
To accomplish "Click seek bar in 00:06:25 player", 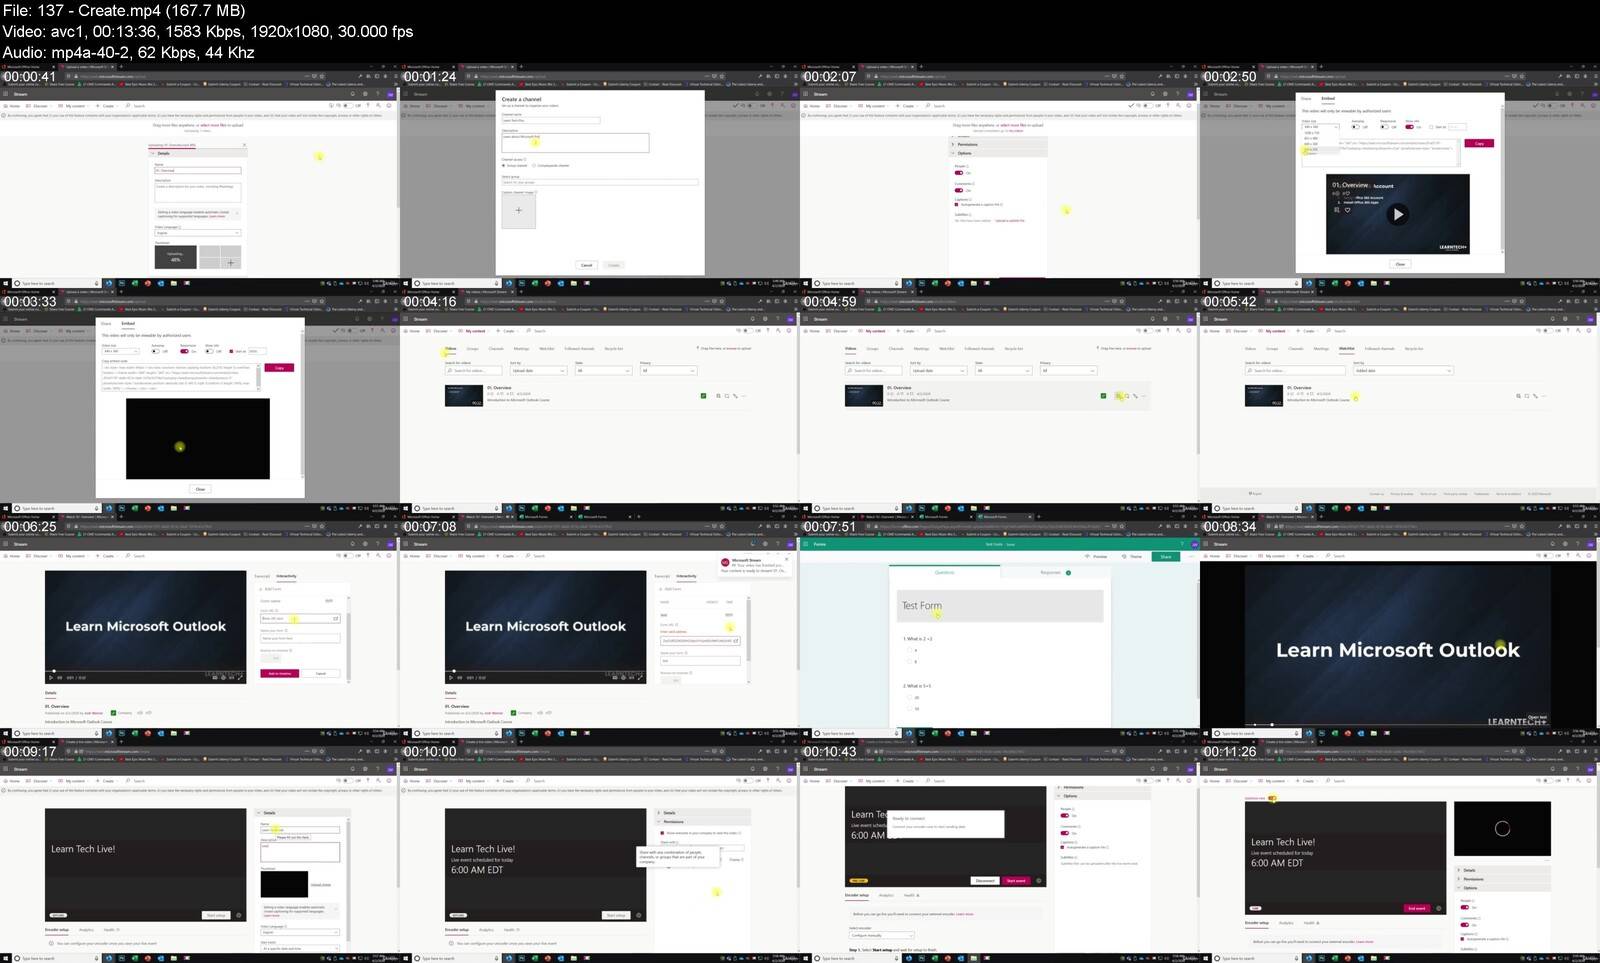I will pyautogui.click(x=145, y=671).
